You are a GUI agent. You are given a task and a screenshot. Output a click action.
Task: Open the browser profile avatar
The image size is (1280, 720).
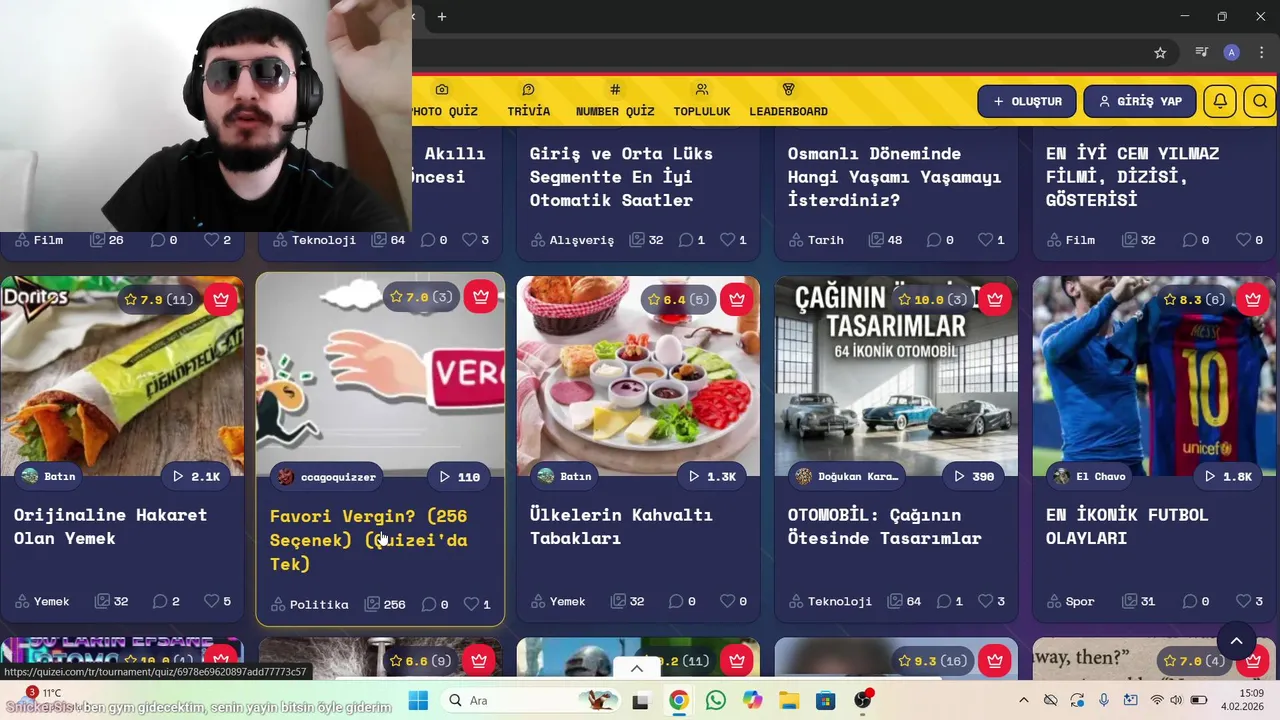click(x=1232, y=53)
